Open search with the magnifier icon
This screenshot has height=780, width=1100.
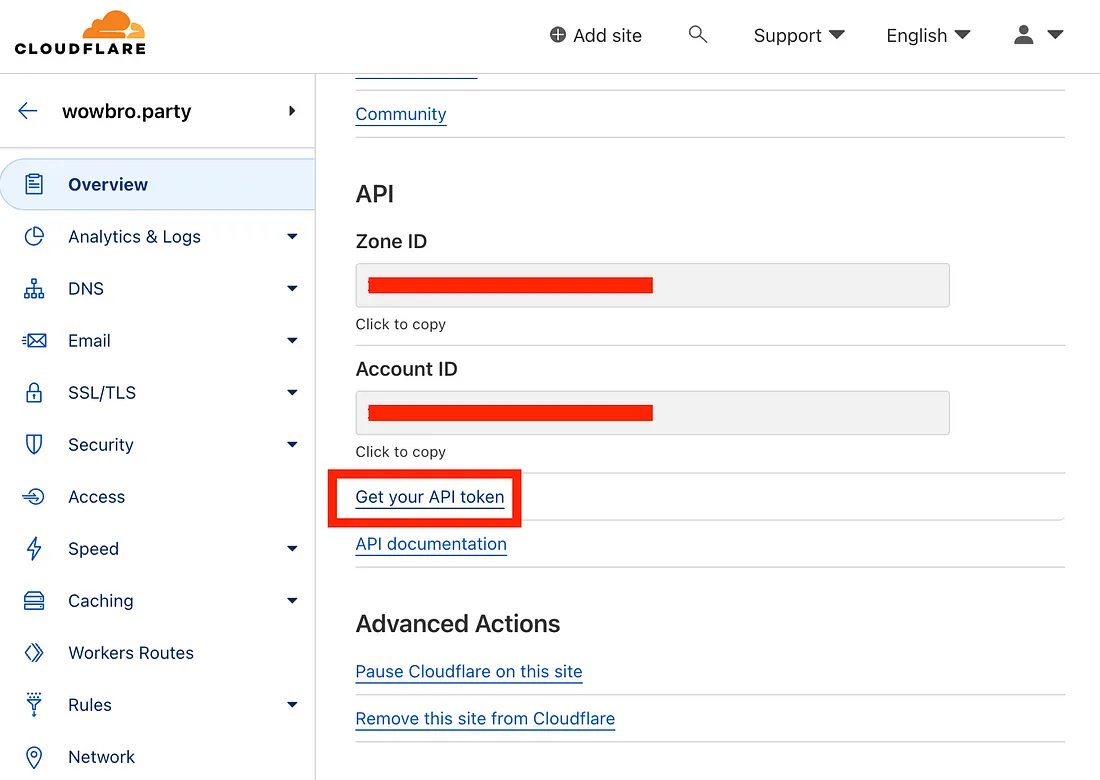pyautogui.click(x=697, y=34)
